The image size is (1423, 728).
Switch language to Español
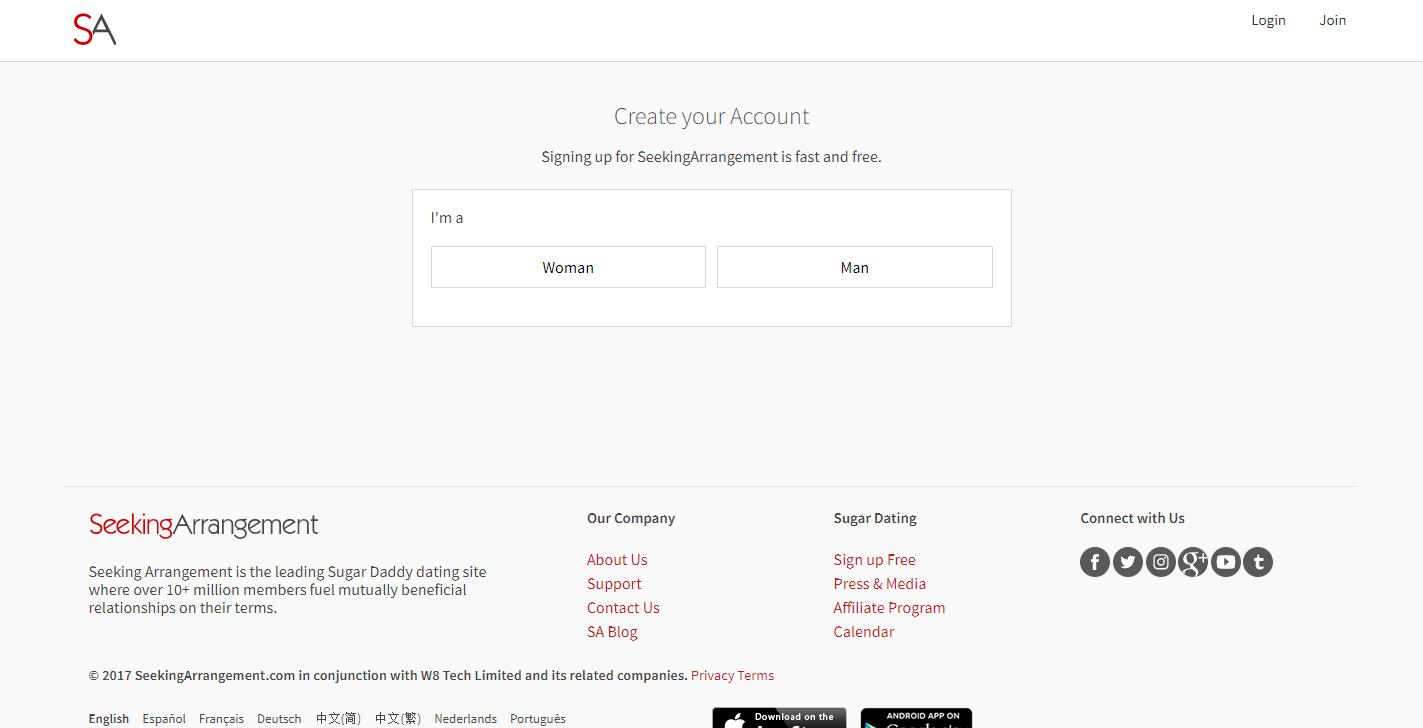pos(164,719)
